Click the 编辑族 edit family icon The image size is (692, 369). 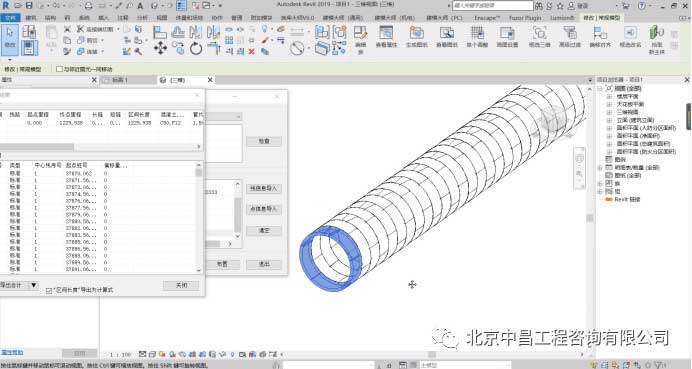[361, 39]
